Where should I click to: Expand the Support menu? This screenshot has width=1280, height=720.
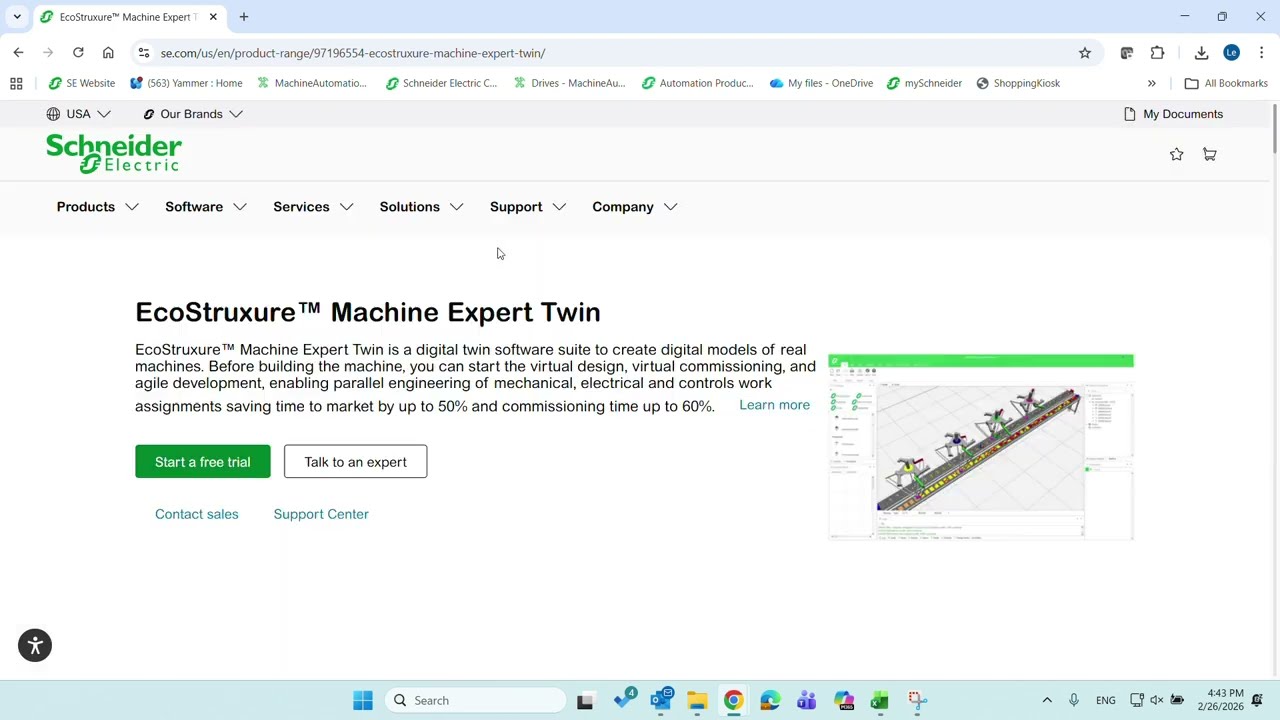coord(527,207)
